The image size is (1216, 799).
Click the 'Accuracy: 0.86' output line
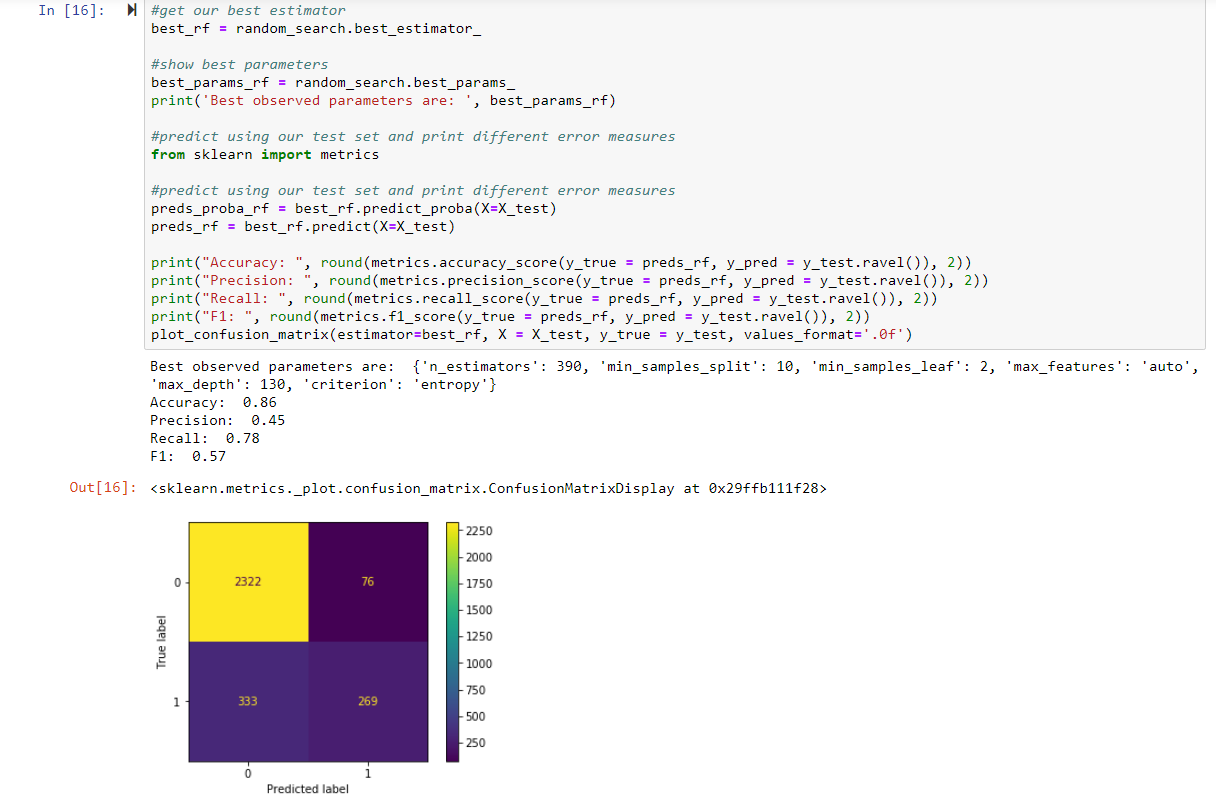[x=213, y=402]
